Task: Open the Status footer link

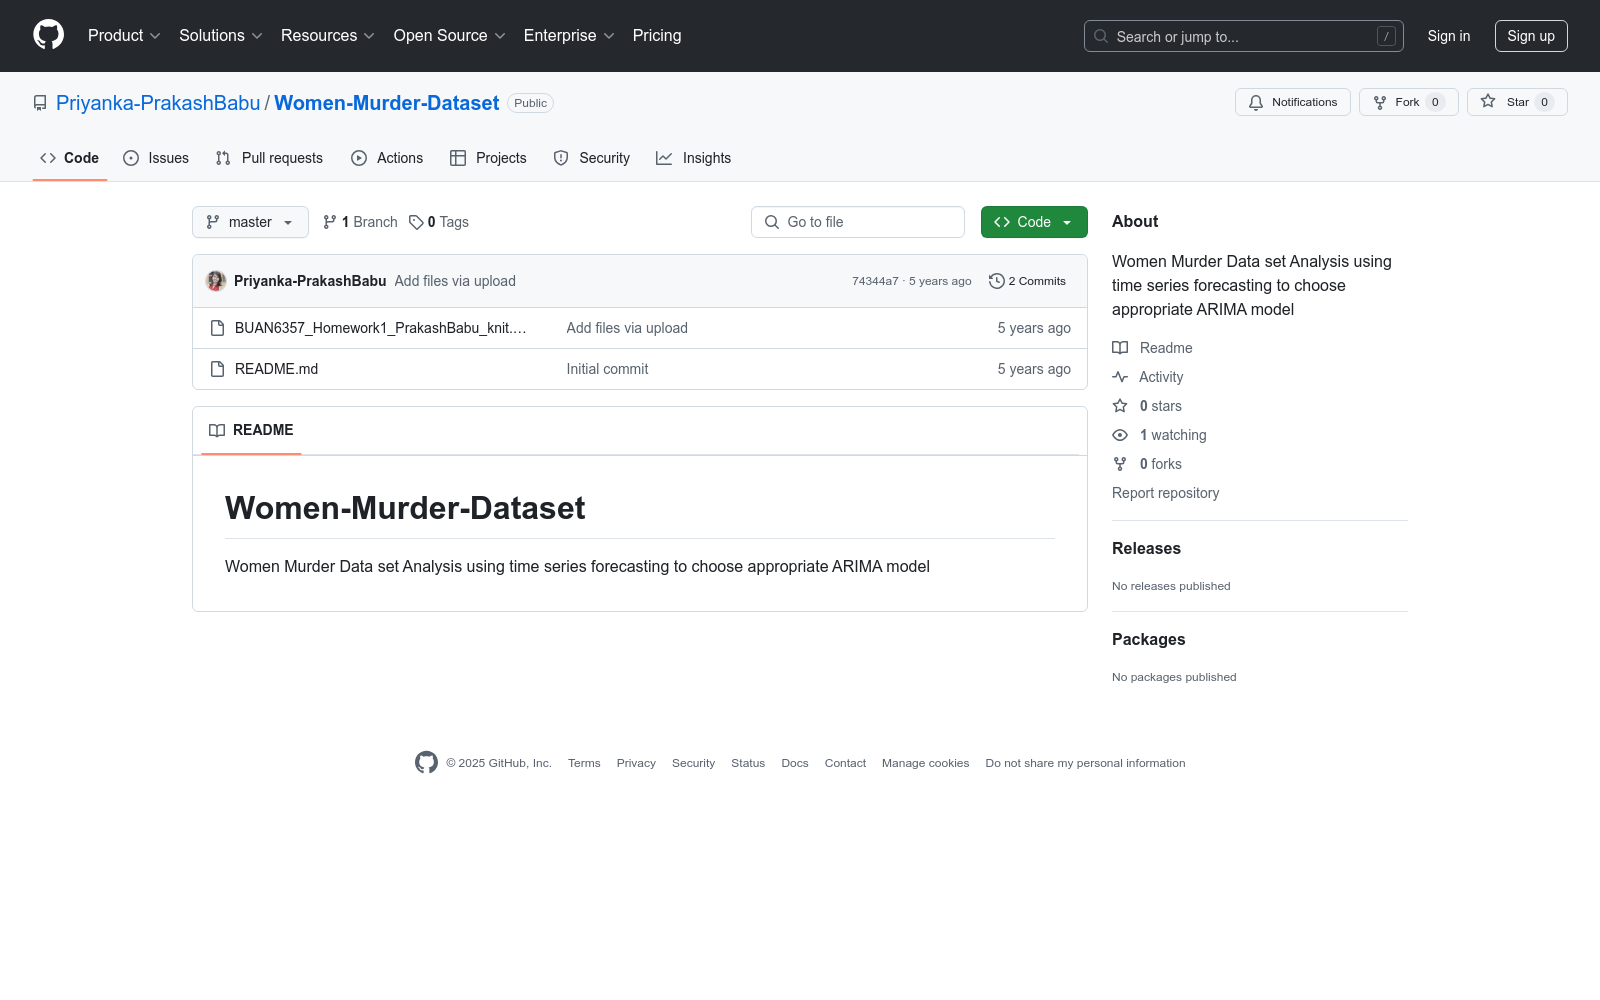Action: (x=748, y=763)
